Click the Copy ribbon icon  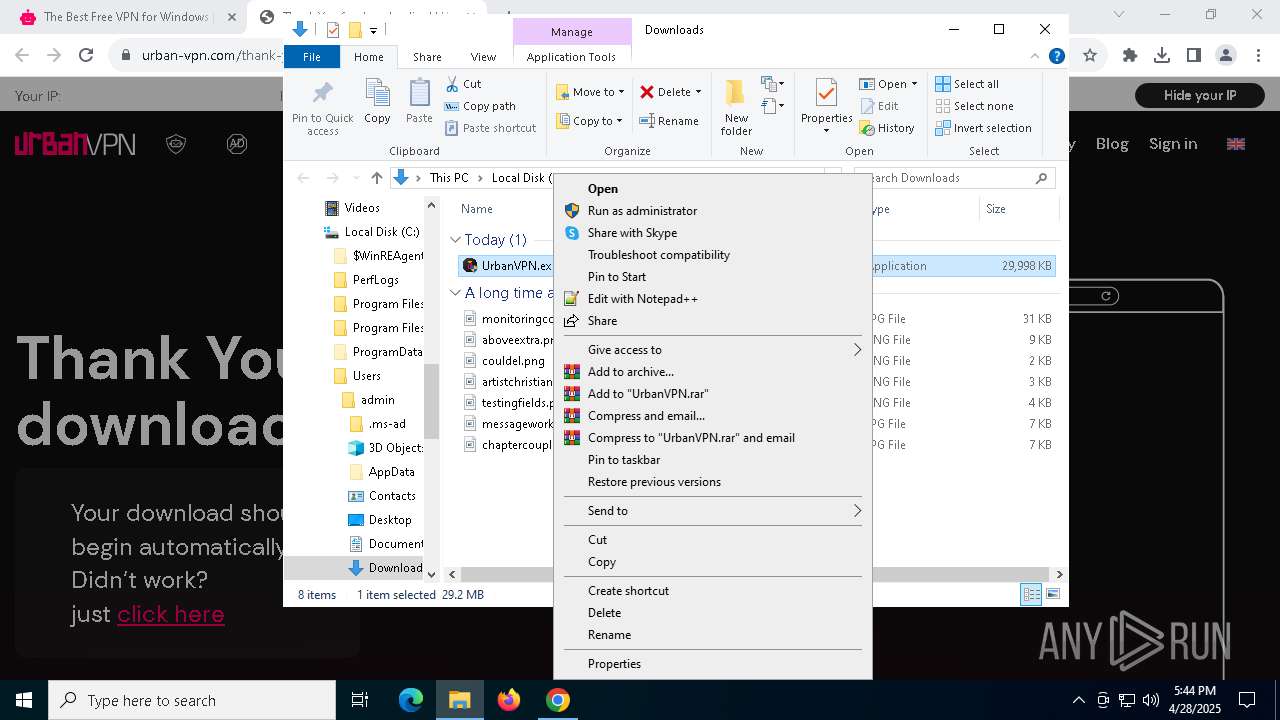point(377,102)
